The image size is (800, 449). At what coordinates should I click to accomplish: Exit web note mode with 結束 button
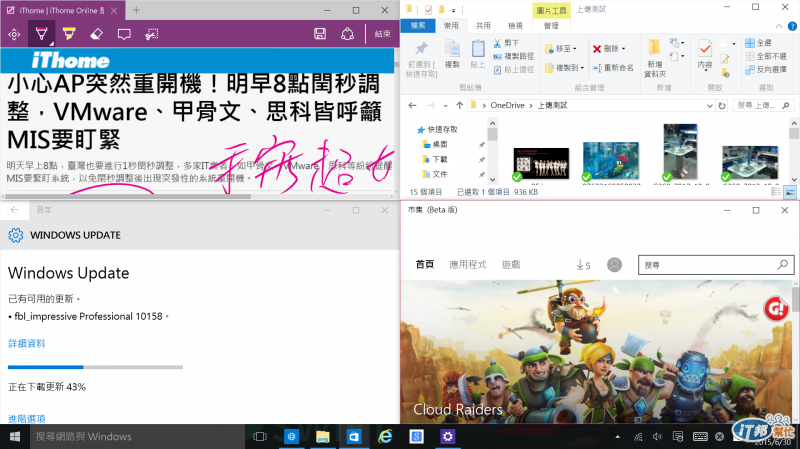click(x=383, y=34)
